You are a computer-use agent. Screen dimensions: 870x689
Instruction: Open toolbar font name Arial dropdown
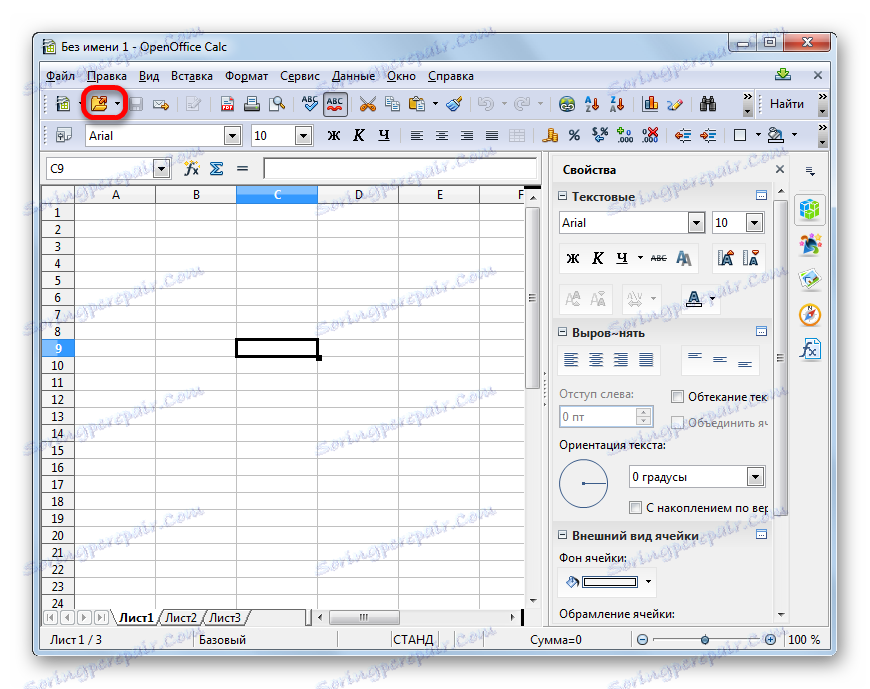click(232, 135)
